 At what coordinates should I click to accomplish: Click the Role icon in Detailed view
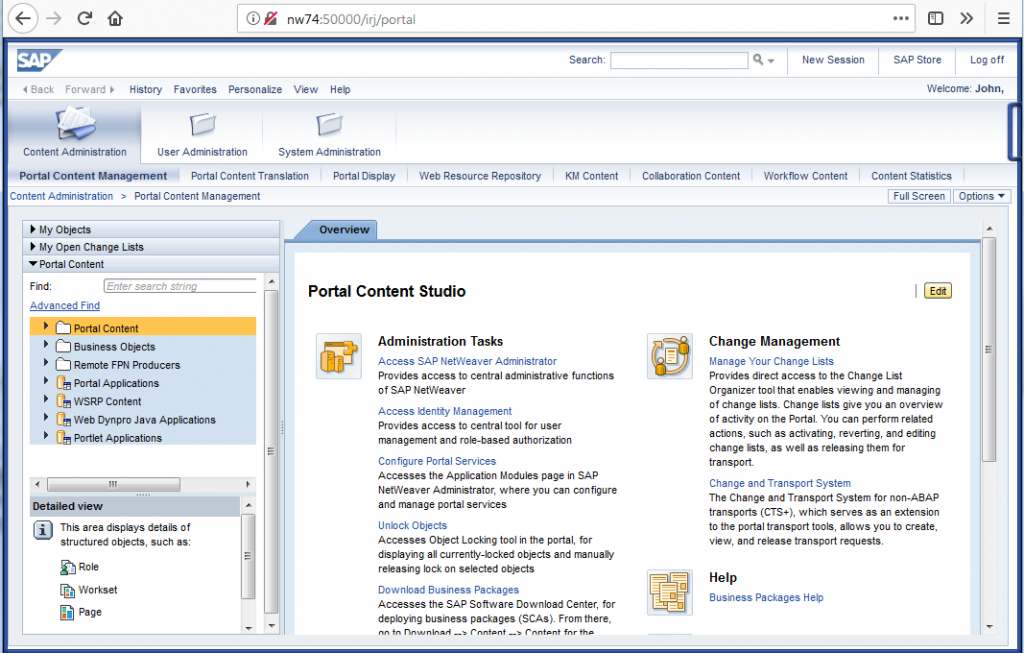(67, 567)
